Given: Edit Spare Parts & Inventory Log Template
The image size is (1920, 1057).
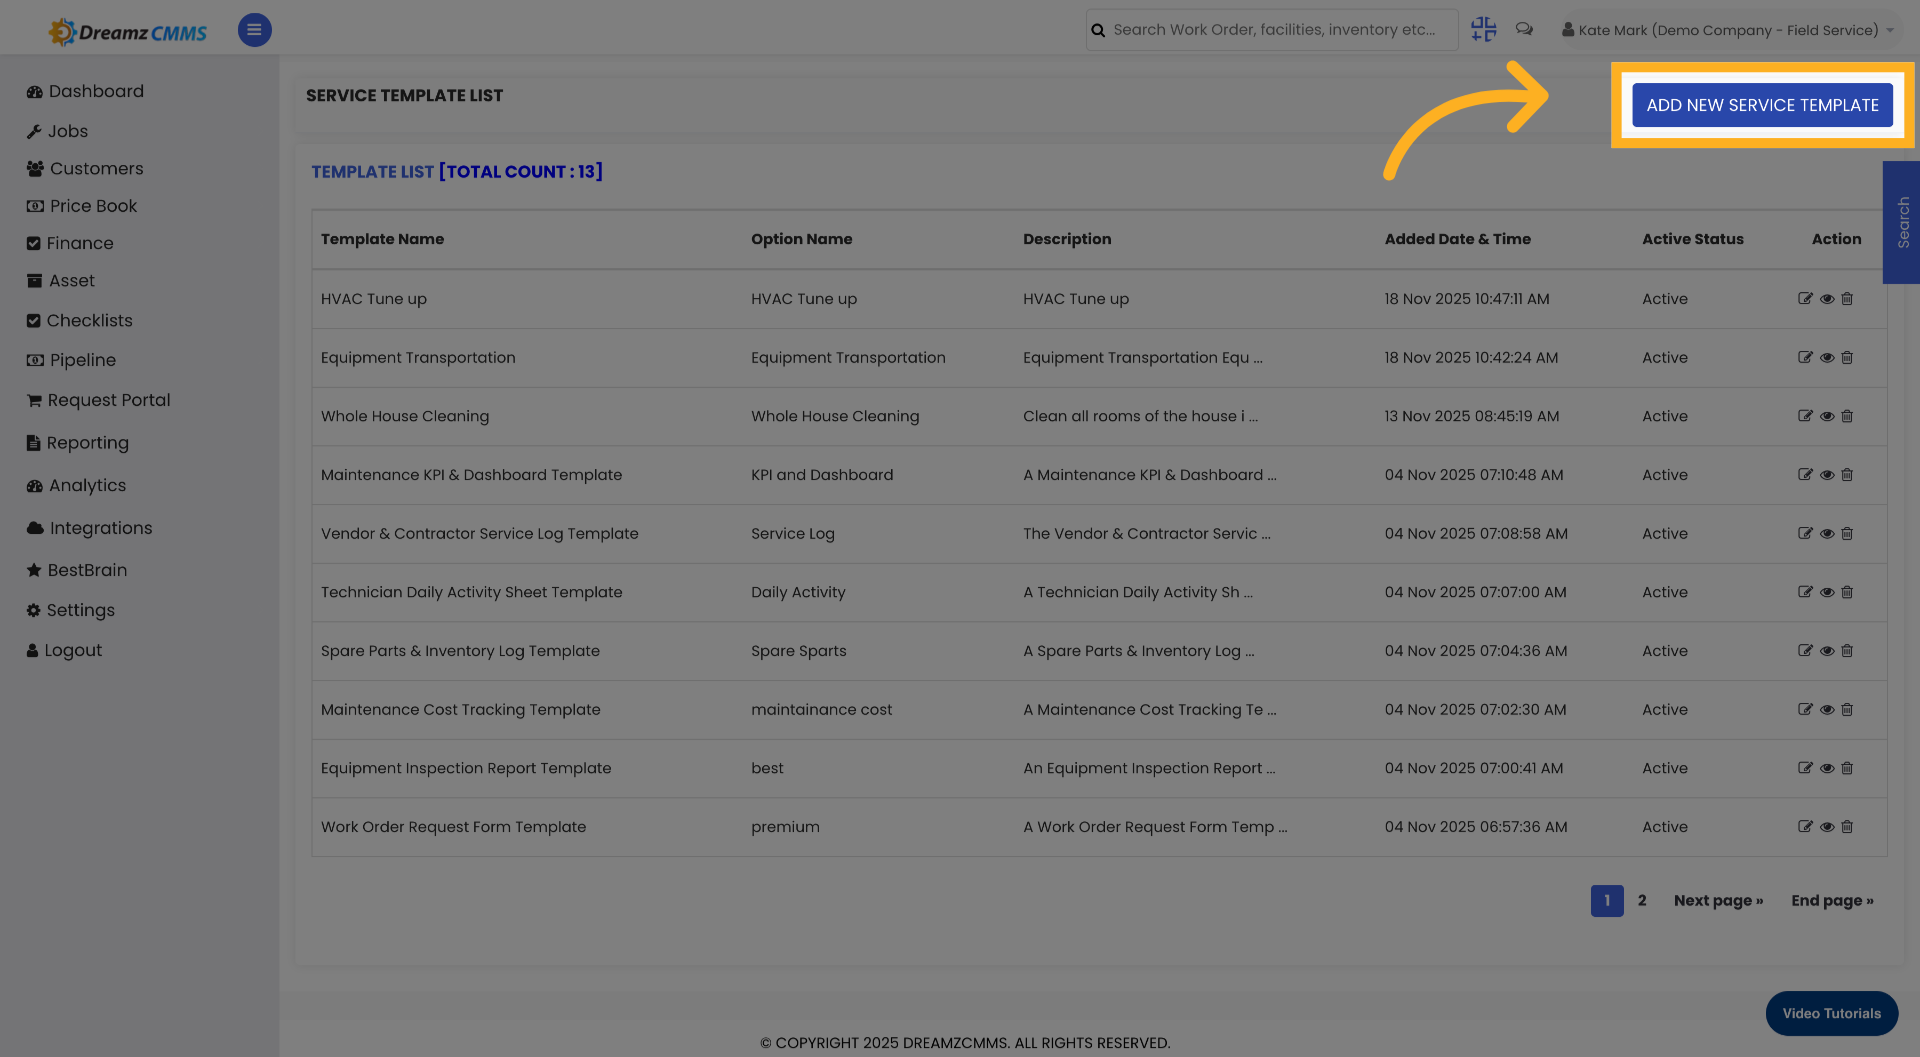Looking at the screenshot, I should click(x=1805, y=651).
